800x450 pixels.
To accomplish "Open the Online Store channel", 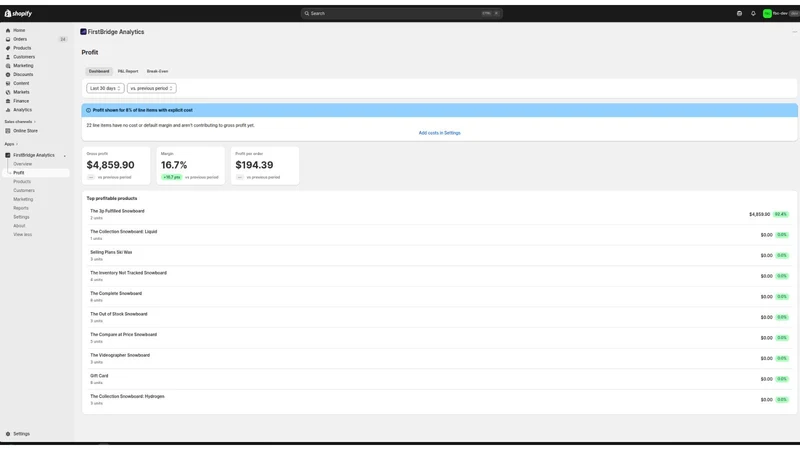I will pos(25,131).
